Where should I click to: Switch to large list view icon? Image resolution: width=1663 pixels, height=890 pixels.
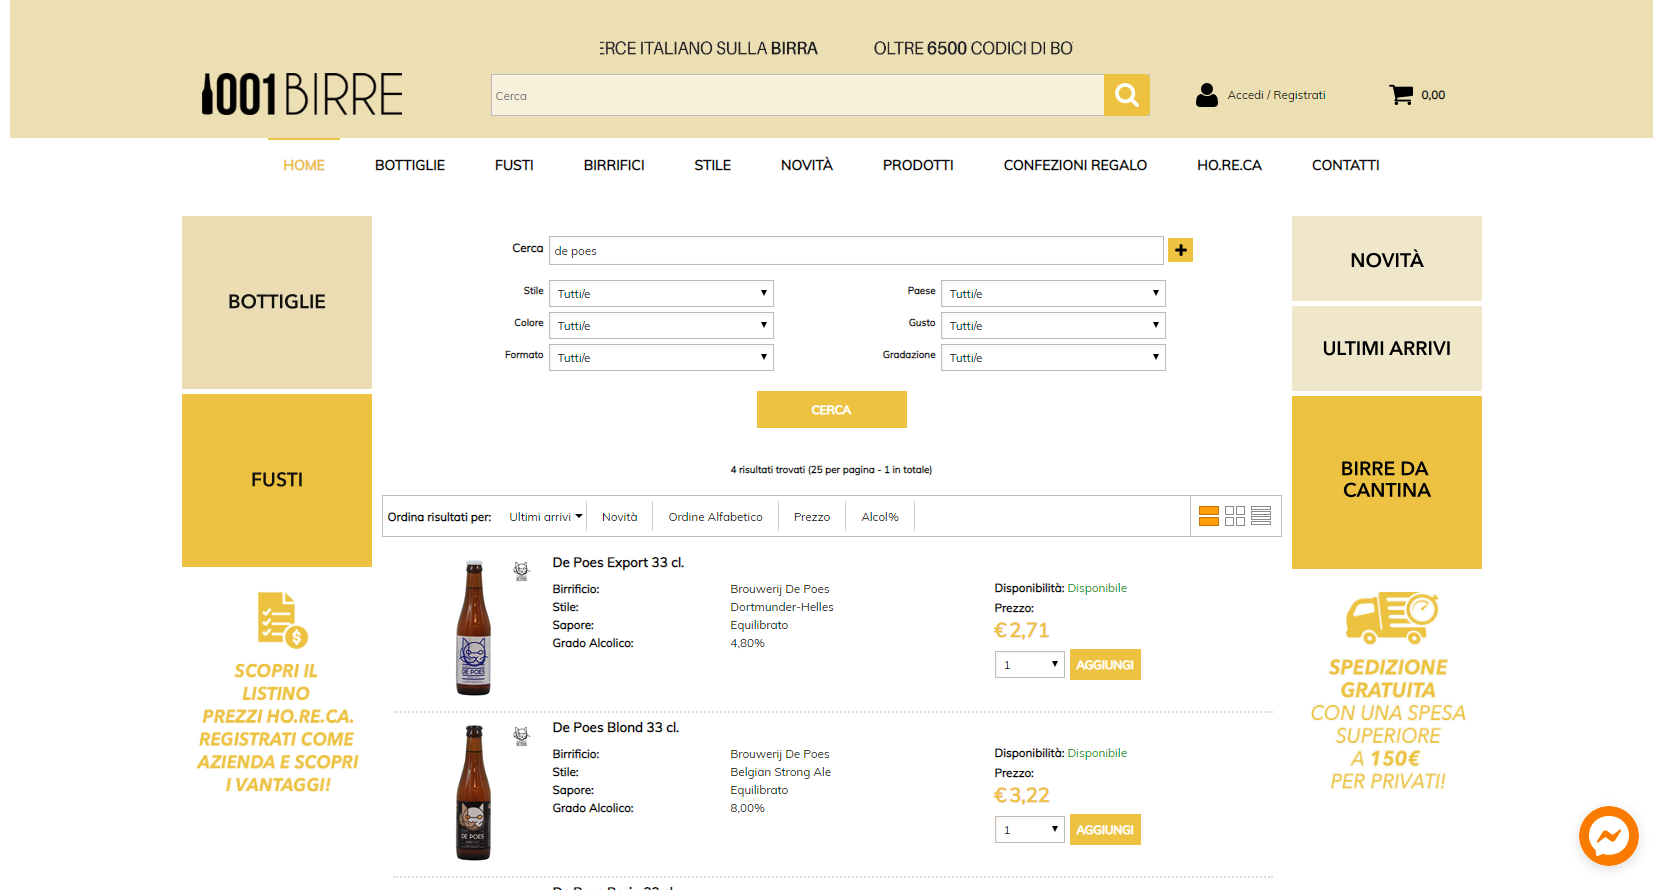pyautogui.click(x=1209, y=516)
